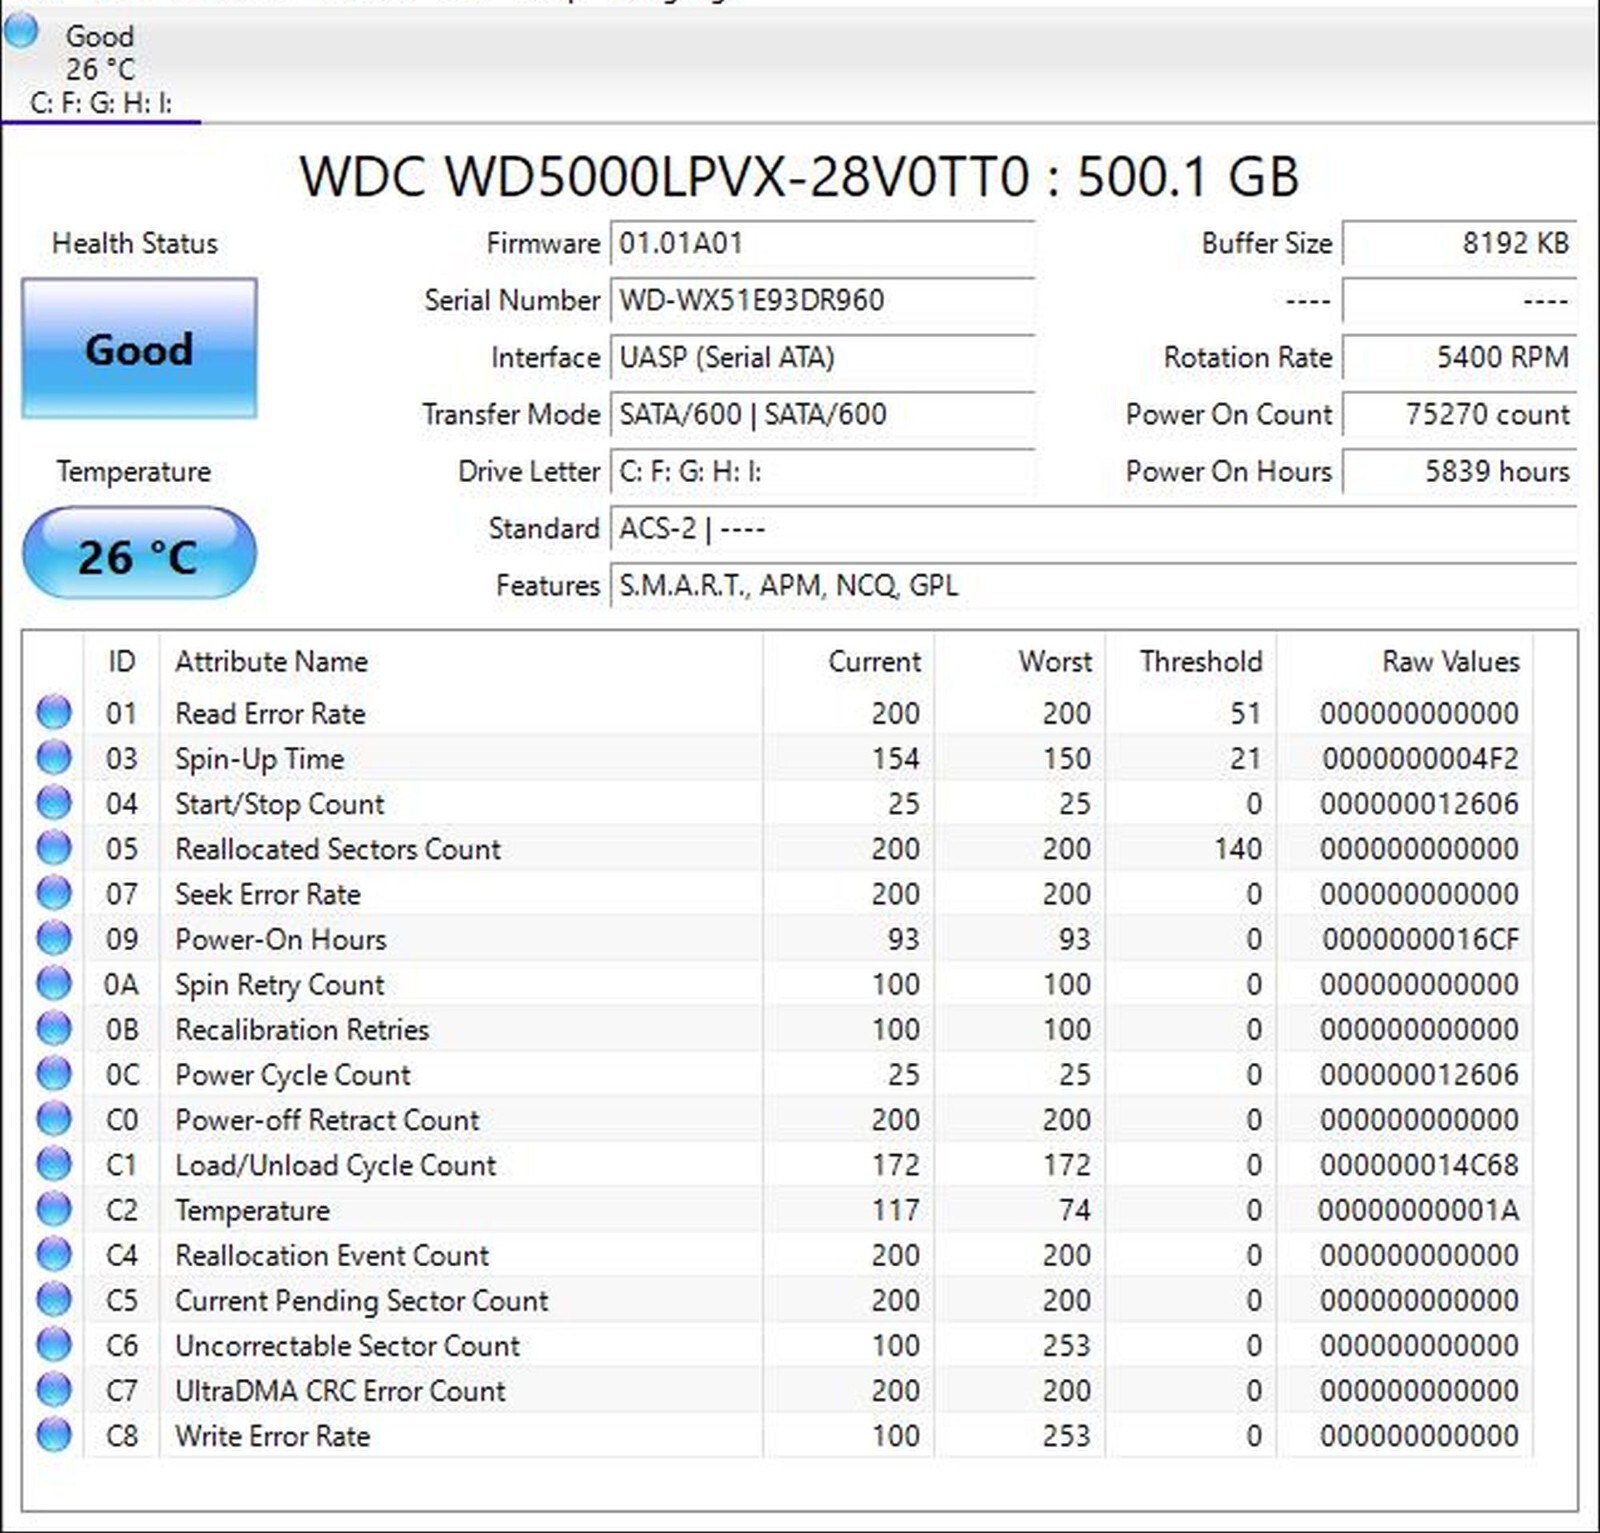Click the Firmware field 01.01A01
This screenshot has height=1533, width=1600.
tap(822, 243)
